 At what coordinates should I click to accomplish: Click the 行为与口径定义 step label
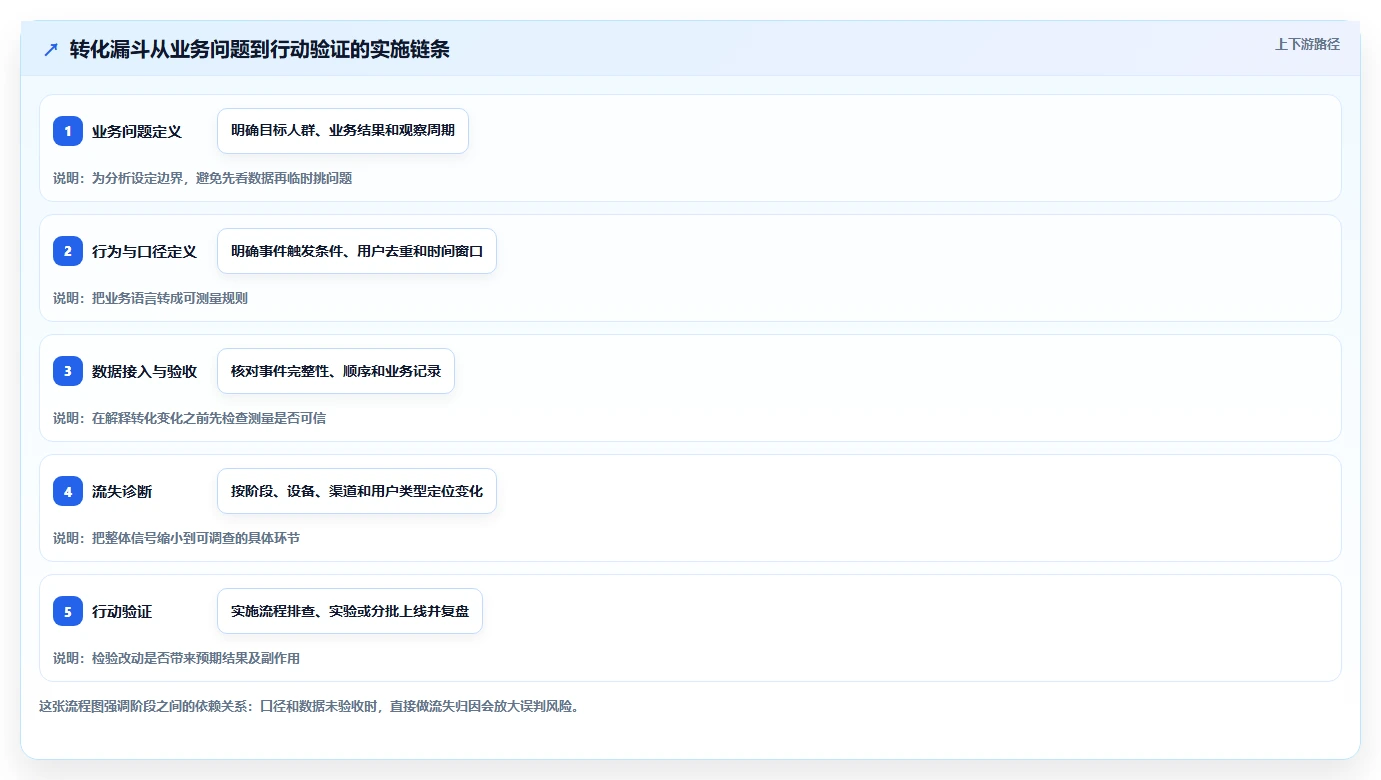144,251
